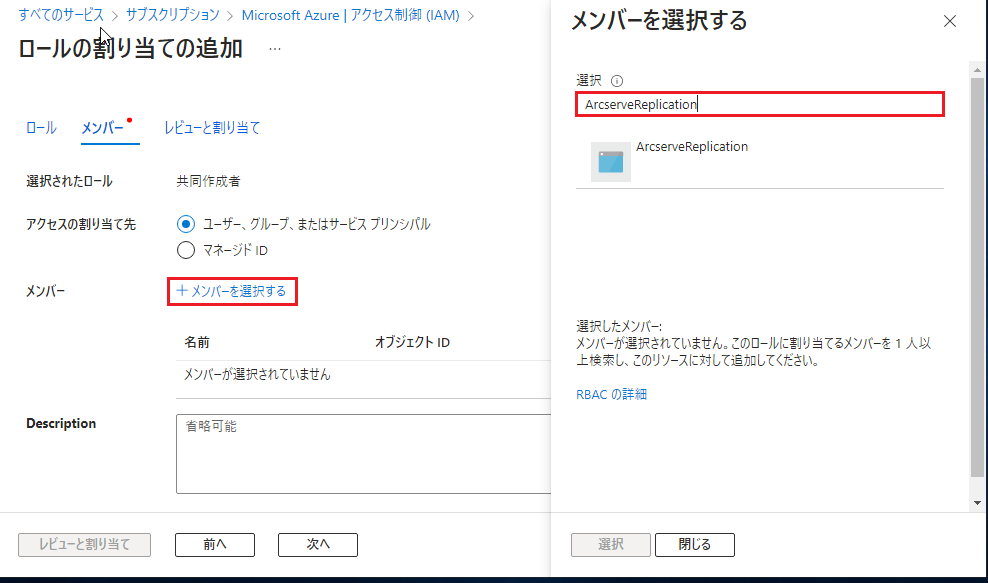Close the メンバーを選択する panel with X

950,21
